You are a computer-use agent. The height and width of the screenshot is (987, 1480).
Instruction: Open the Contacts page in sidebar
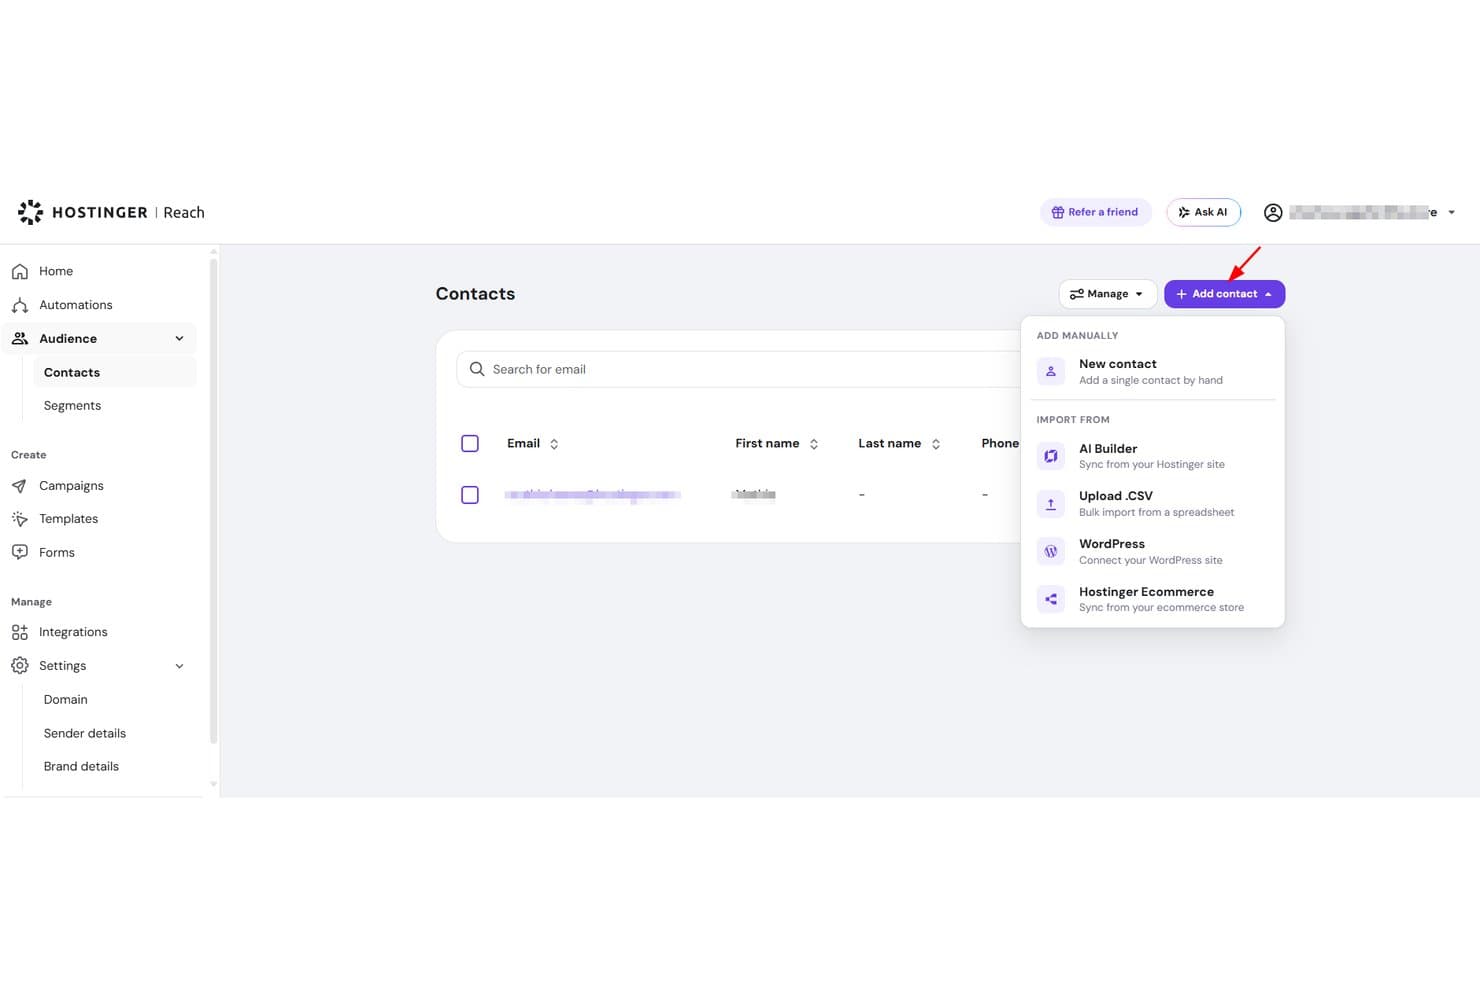(x=114, y=372)
